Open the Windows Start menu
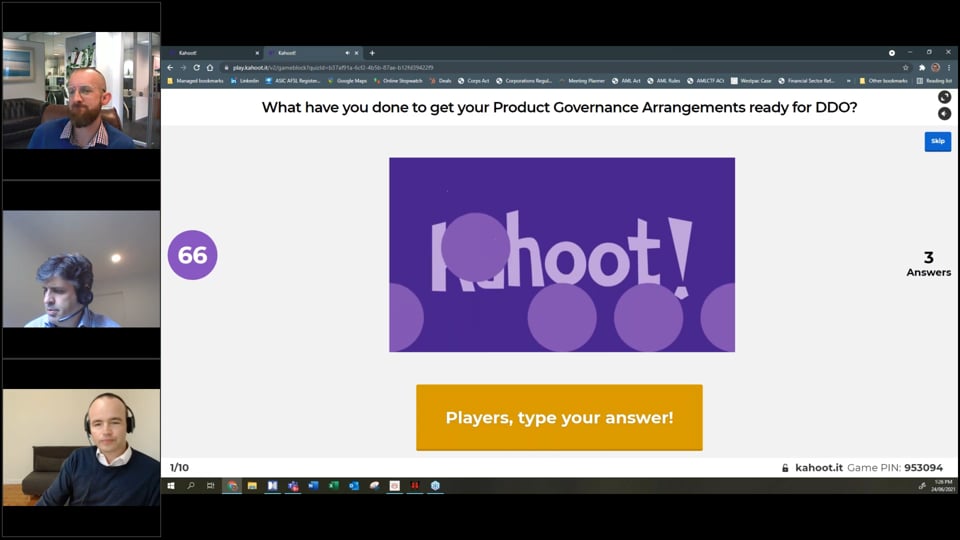The image size is (960, 540). pos(171,486)
